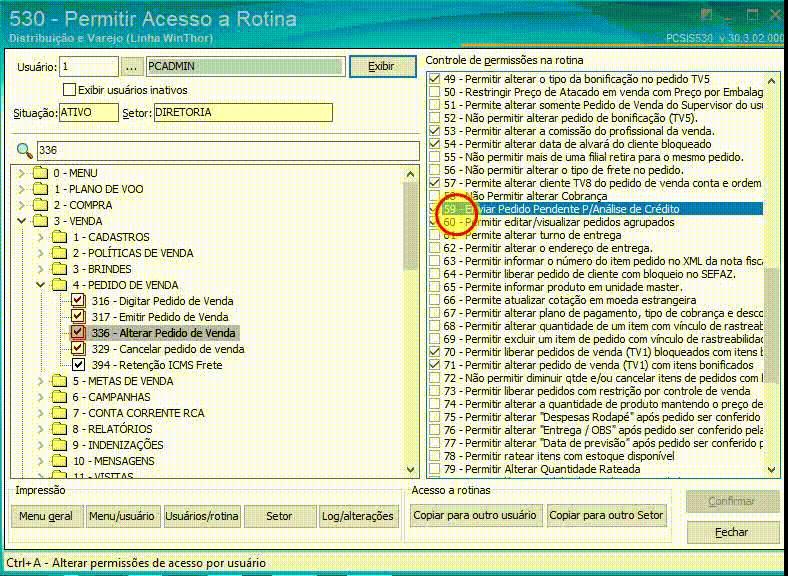
Task: Open Log/alterações report
Action: click(x=357, y=516)
